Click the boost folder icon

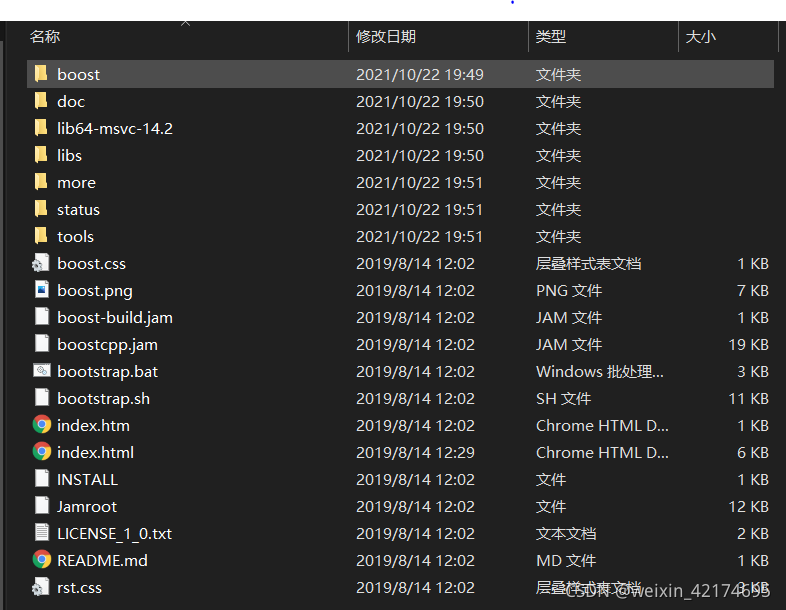pyautogui.click(x=41, y=74)
